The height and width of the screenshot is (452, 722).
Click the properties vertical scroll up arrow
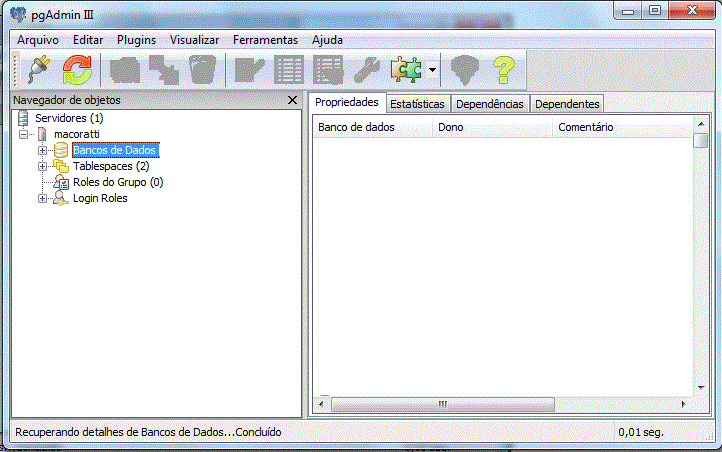pos(700,124)
